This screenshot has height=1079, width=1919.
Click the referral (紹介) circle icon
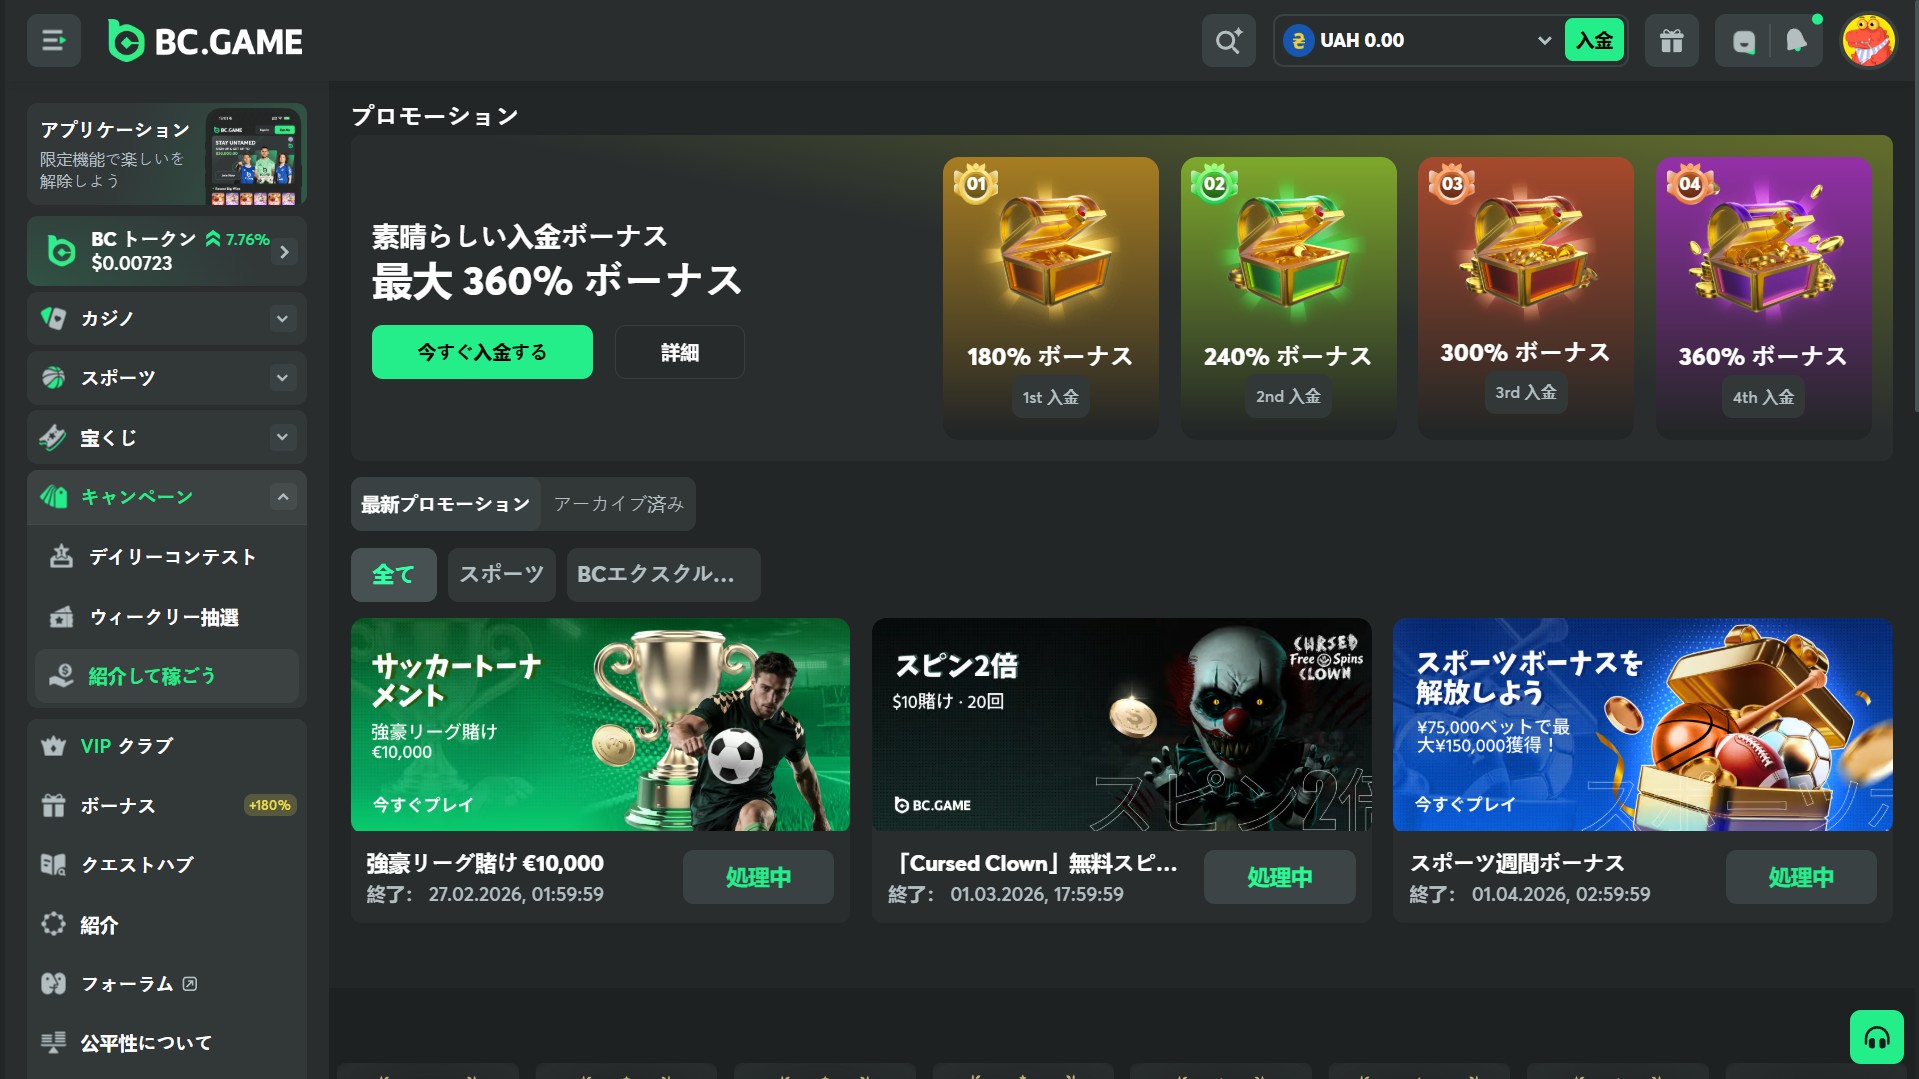[53, 924]
